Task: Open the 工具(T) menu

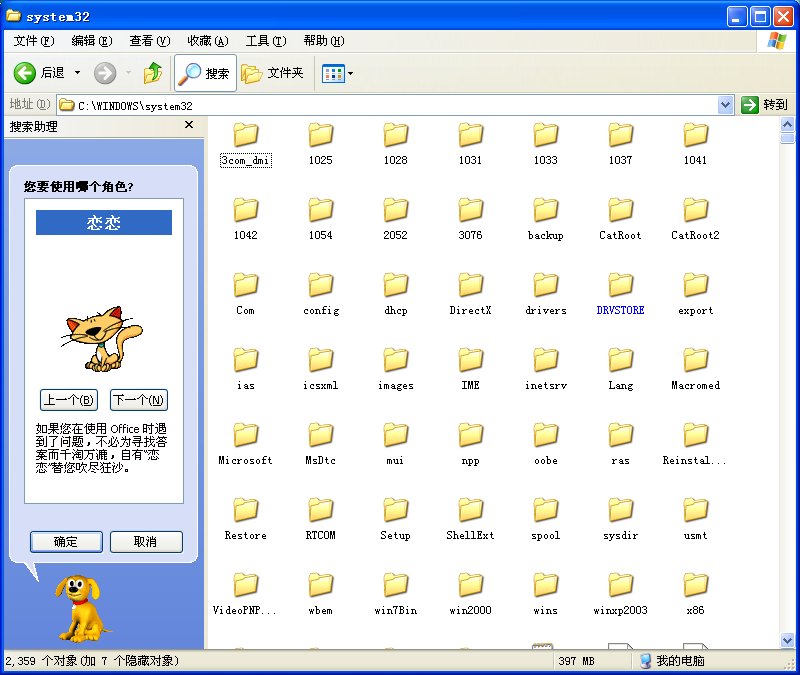Action: [266, 41]
